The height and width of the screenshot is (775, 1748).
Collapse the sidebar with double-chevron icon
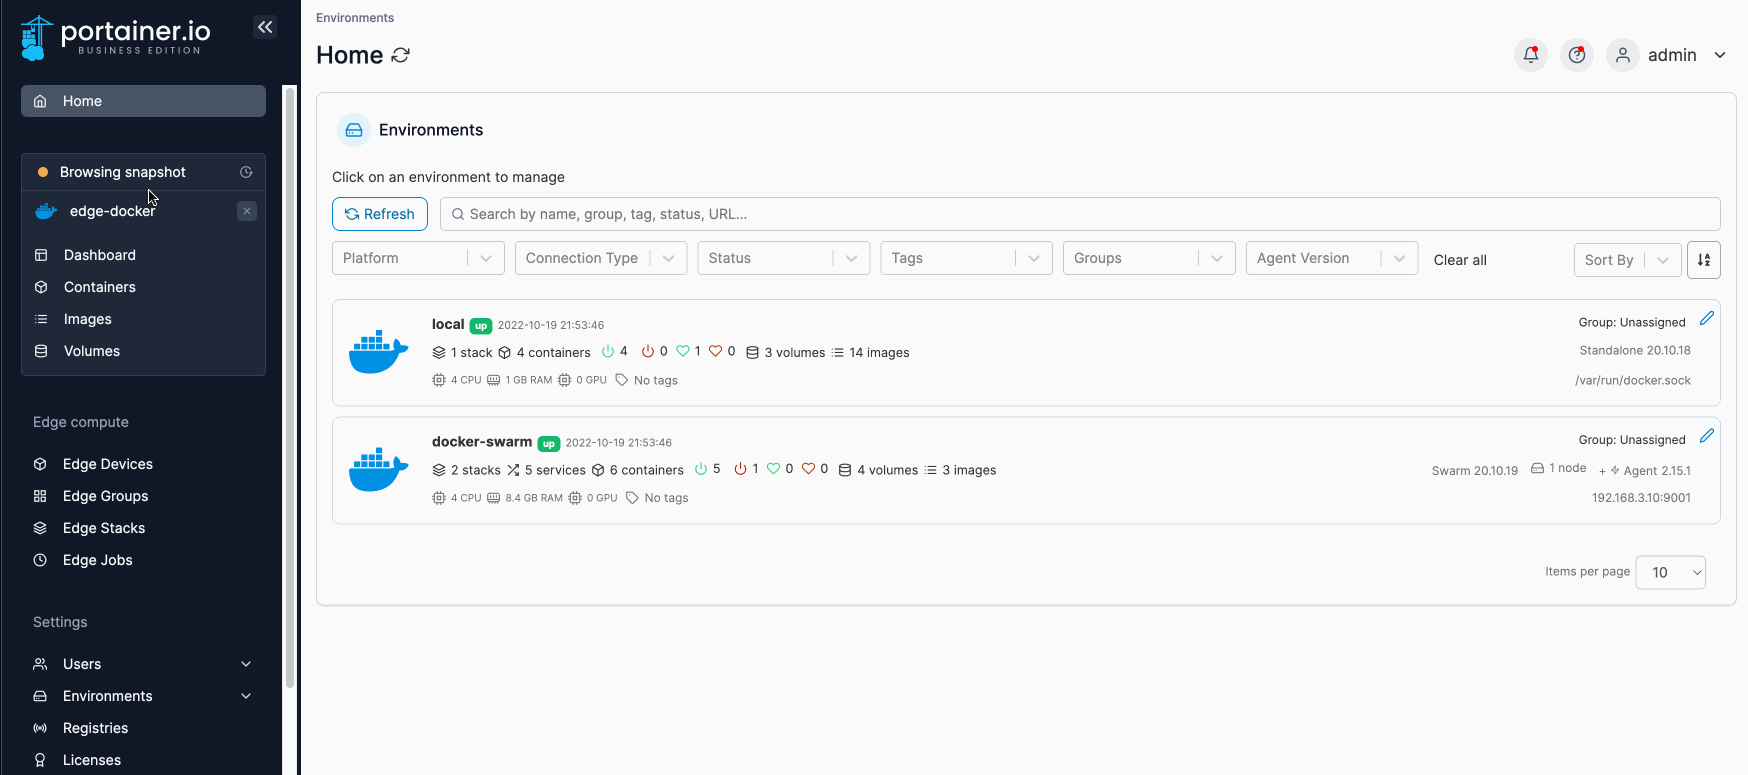tap(265, 28)
